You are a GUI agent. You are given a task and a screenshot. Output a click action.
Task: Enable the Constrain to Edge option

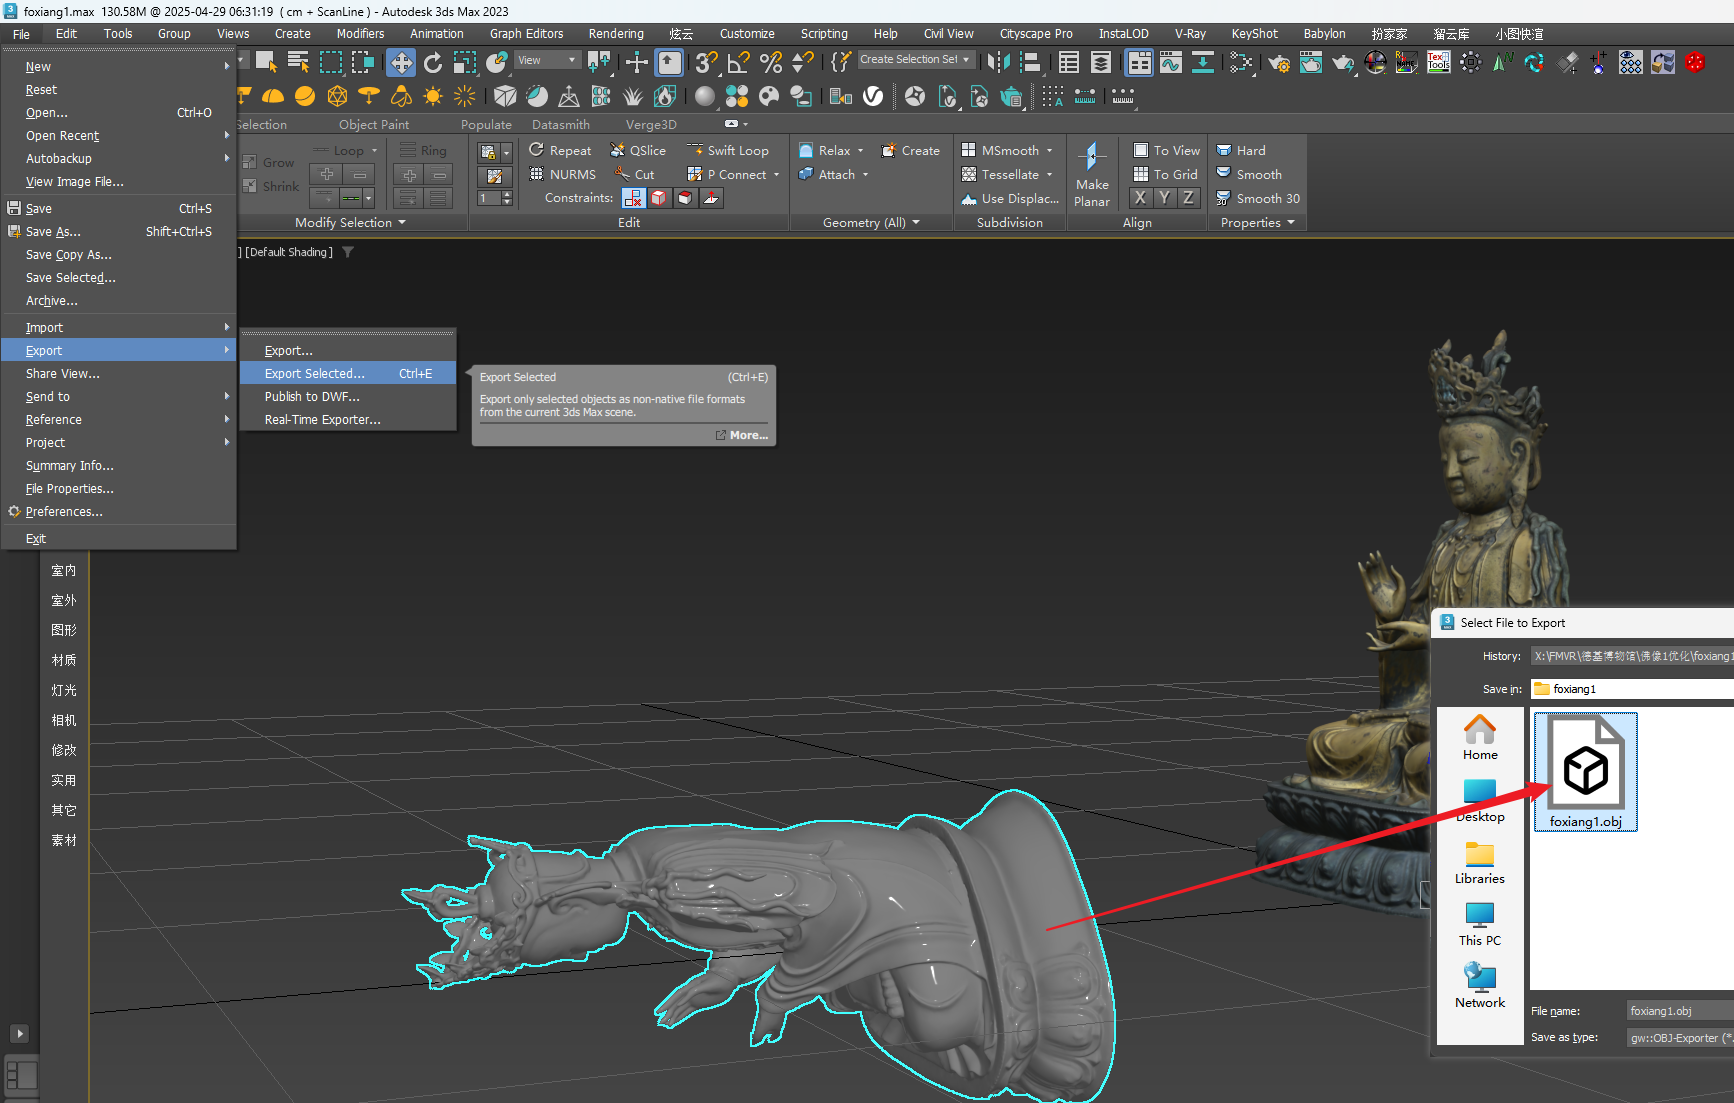pos(659,198)
